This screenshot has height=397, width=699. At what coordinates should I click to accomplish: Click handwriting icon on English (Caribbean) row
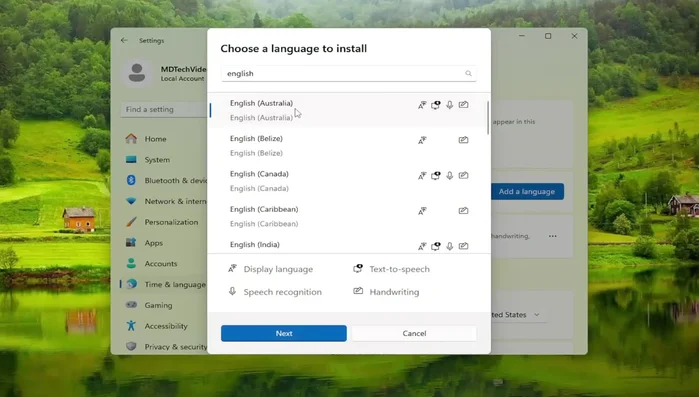464,211
